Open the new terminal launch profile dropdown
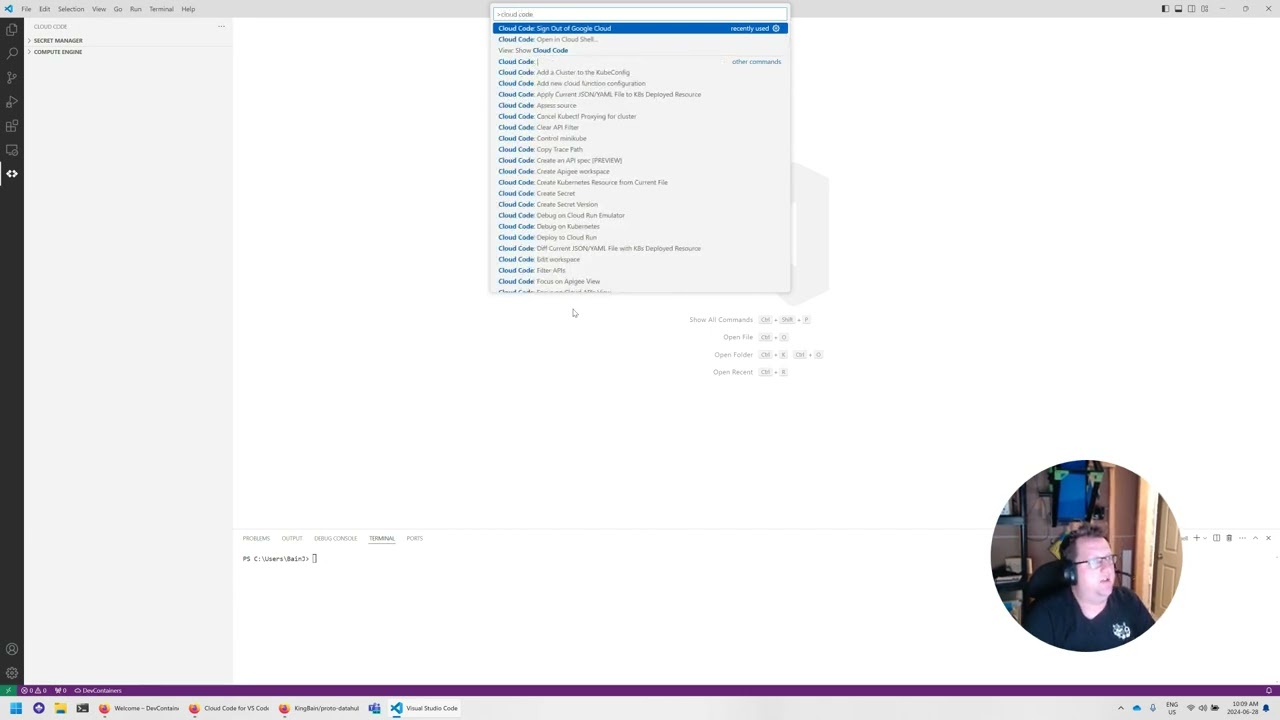This screenshot has height=720, width=1280. 1205,538
